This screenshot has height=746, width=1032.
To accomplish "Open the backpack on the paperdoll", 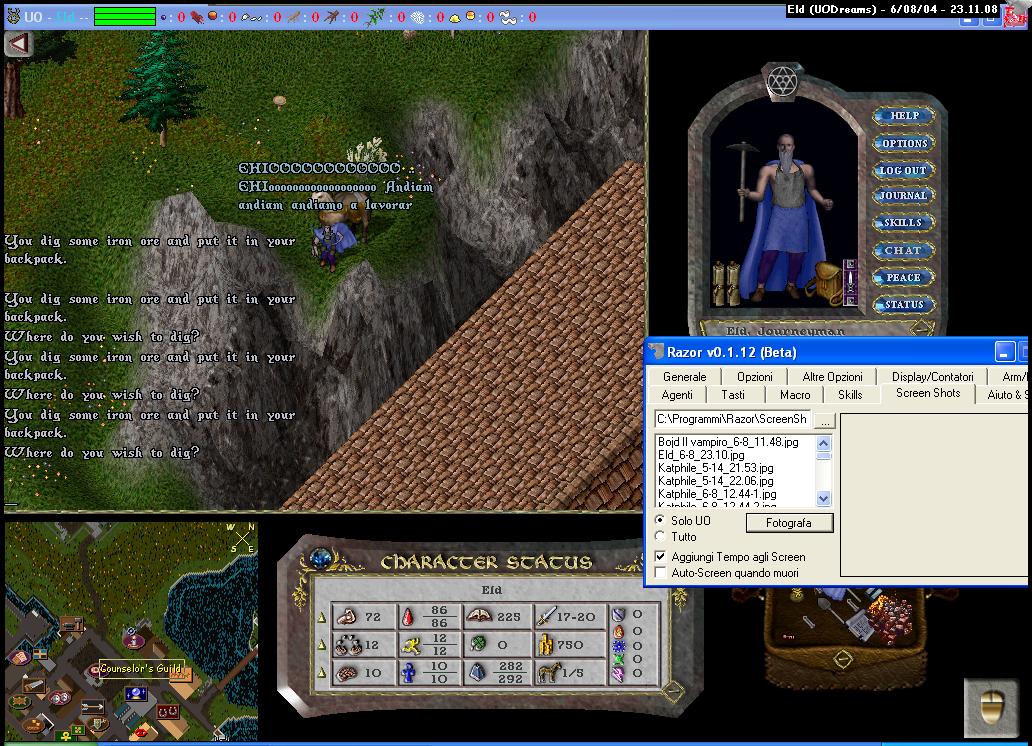I will 823,283.
